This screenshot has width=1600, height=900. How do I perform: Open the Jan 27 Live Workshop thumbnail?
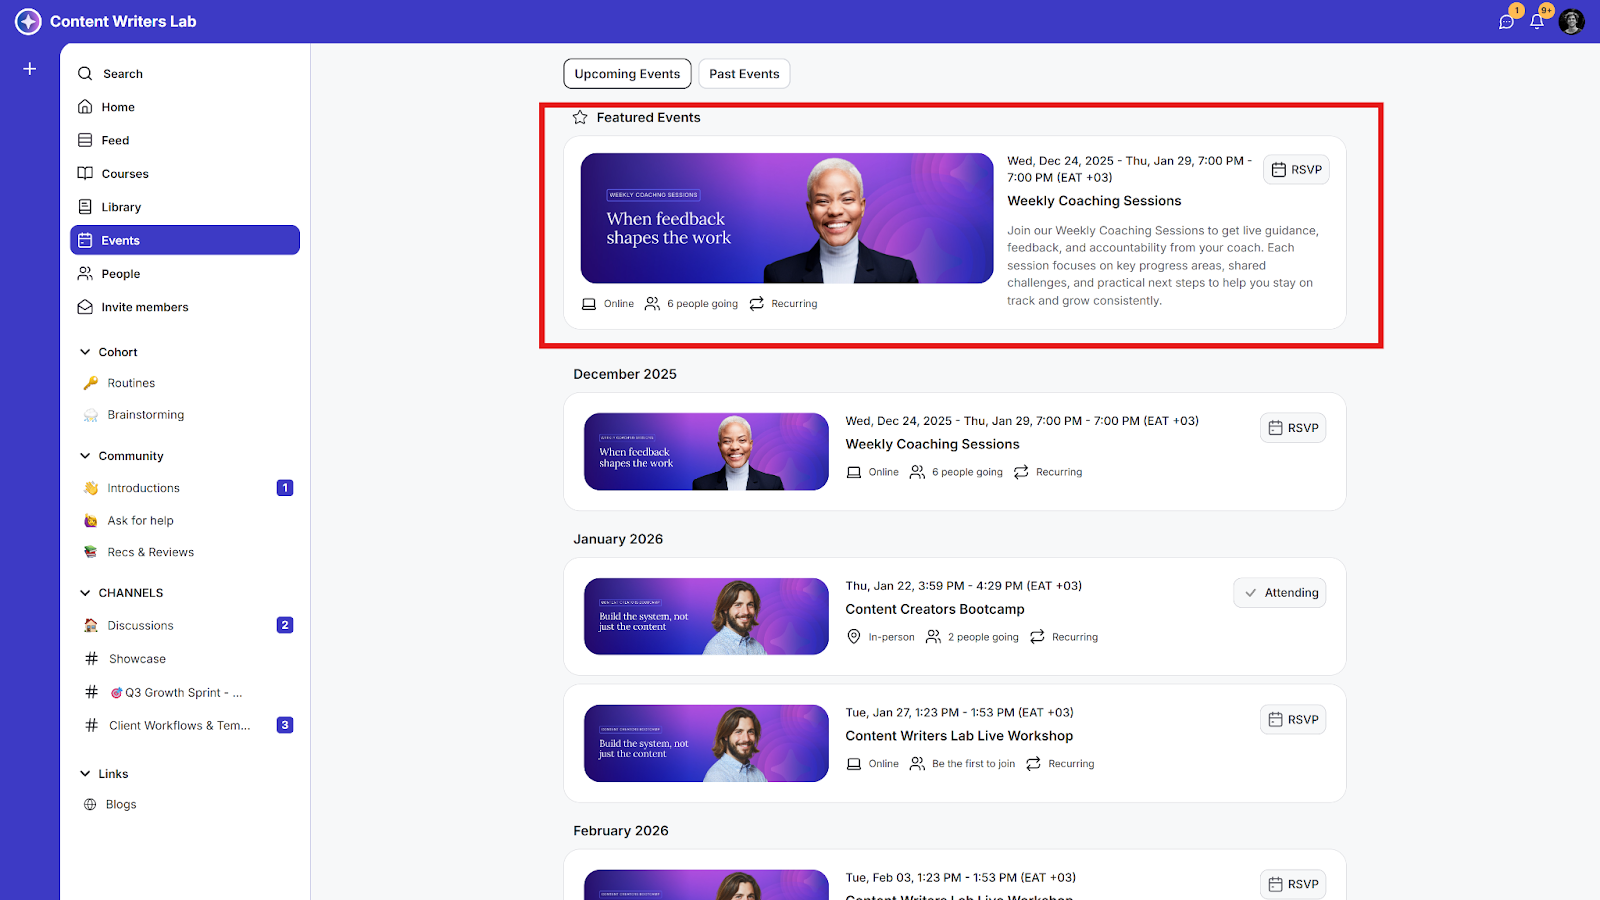pyautogui.click(x=706, y=743)
